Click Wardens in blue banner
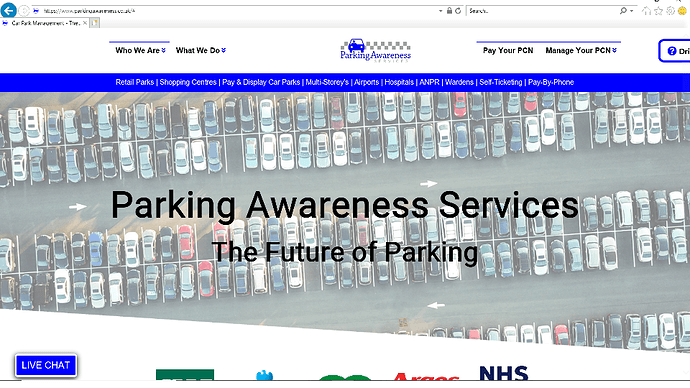The width and height of the screenshot is (690, 388). point(459,82)
